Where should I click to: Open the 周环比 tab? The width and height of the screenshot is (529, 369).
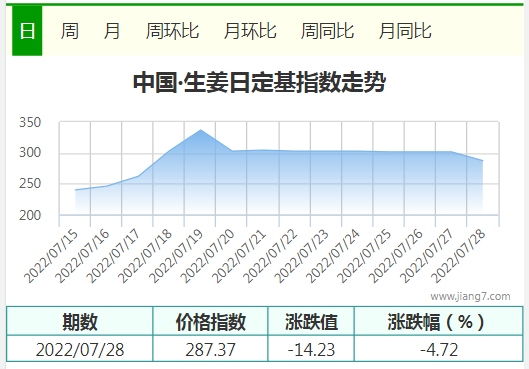click(x=172, y=31)
